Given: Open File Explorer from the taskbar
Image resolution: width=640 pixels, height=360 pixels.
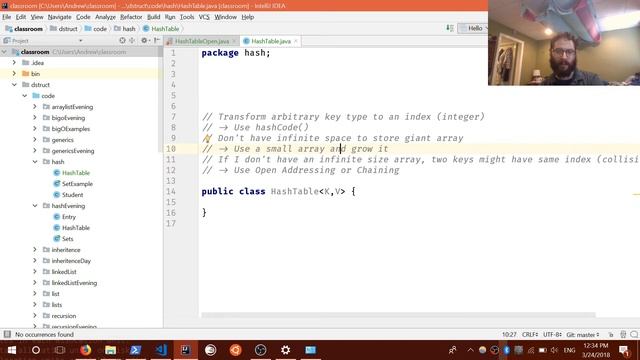Looking at the screenshot, I should 111,350.
